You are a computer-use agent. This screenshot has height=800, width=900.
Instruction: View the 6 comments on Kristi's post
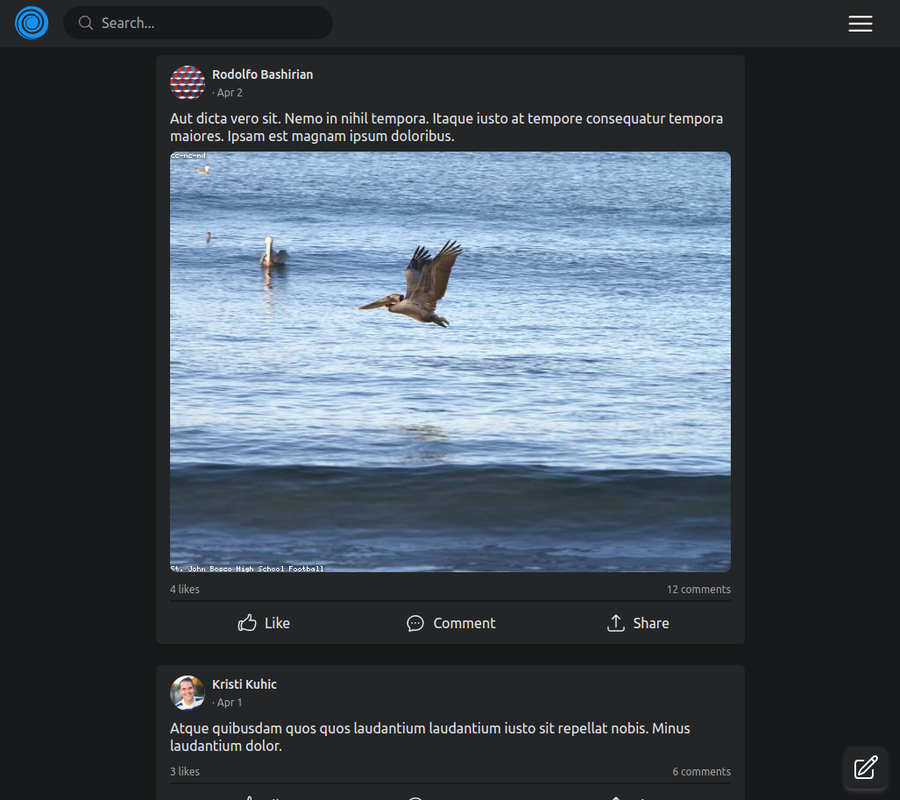tap(701, 771)
